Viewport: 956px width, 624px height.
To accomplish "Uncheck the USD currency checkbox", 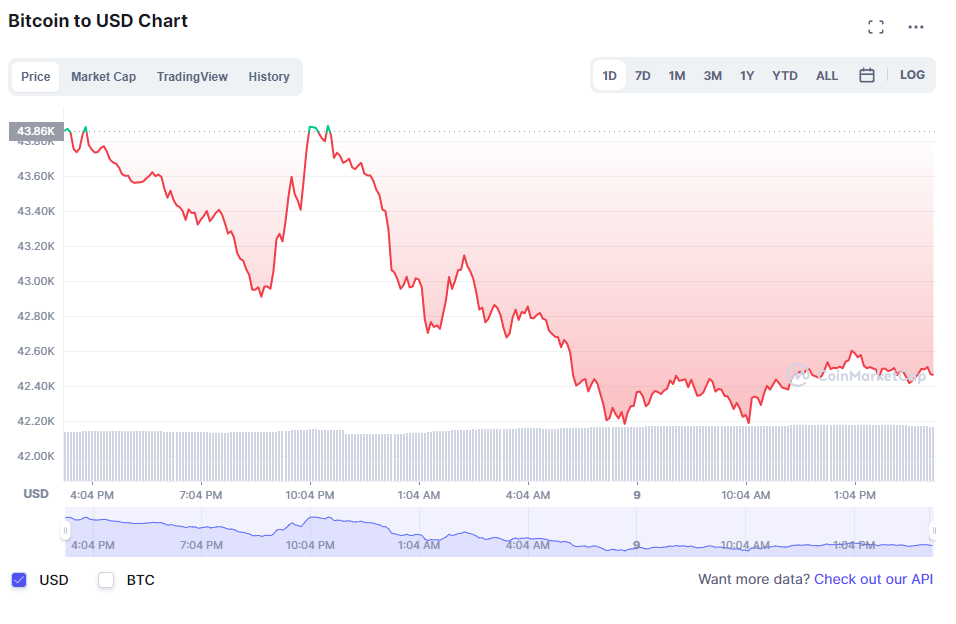I will (19, 580).
